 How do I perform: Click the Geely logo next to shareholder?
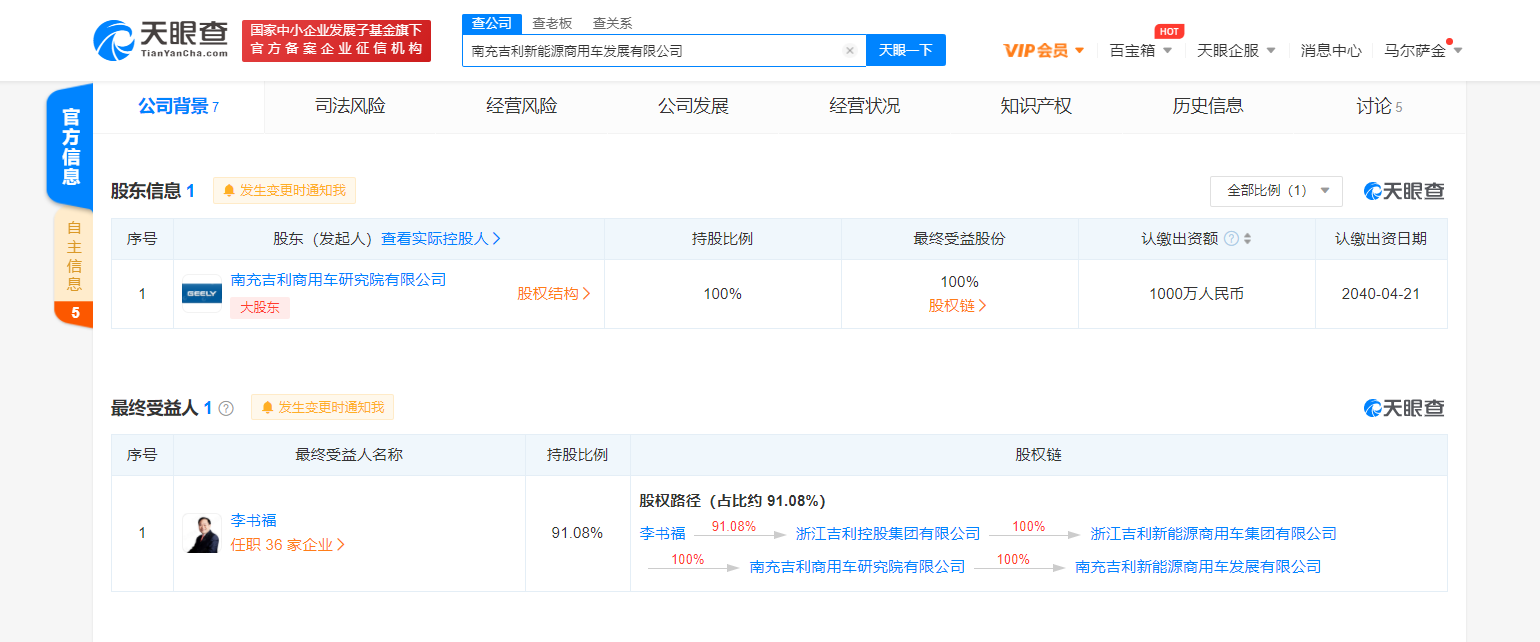(202, 293)
